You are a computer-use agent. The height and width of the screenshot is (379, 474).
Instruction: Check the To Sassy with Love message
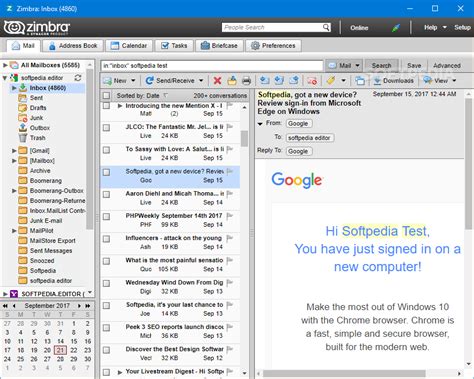[106, 150]
